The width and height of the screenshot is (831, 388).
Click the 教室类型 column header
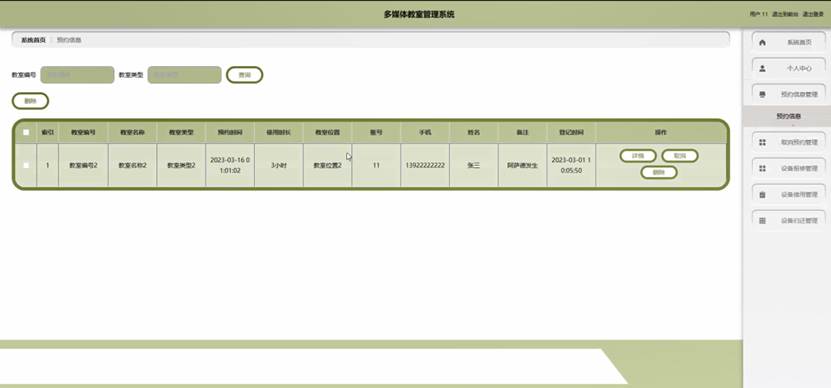coord(181,133)
